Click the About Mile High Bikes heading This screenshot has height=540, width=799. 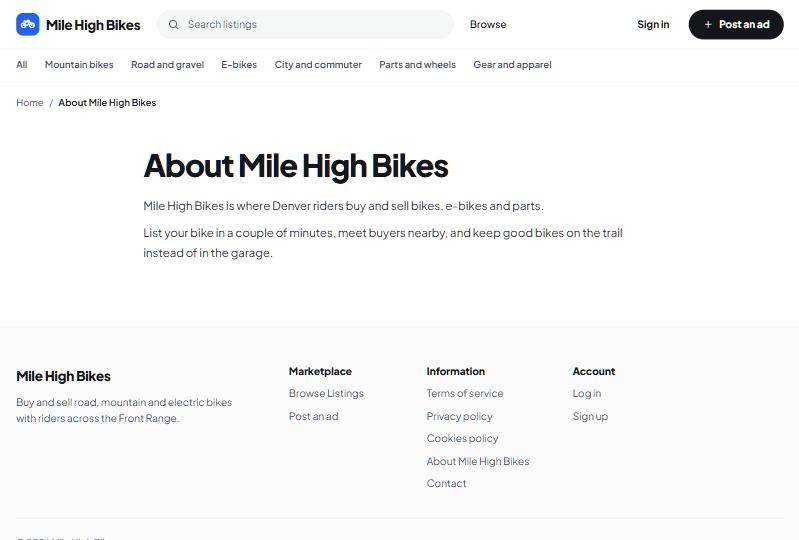pyautogui.click(x=296, y=166)
